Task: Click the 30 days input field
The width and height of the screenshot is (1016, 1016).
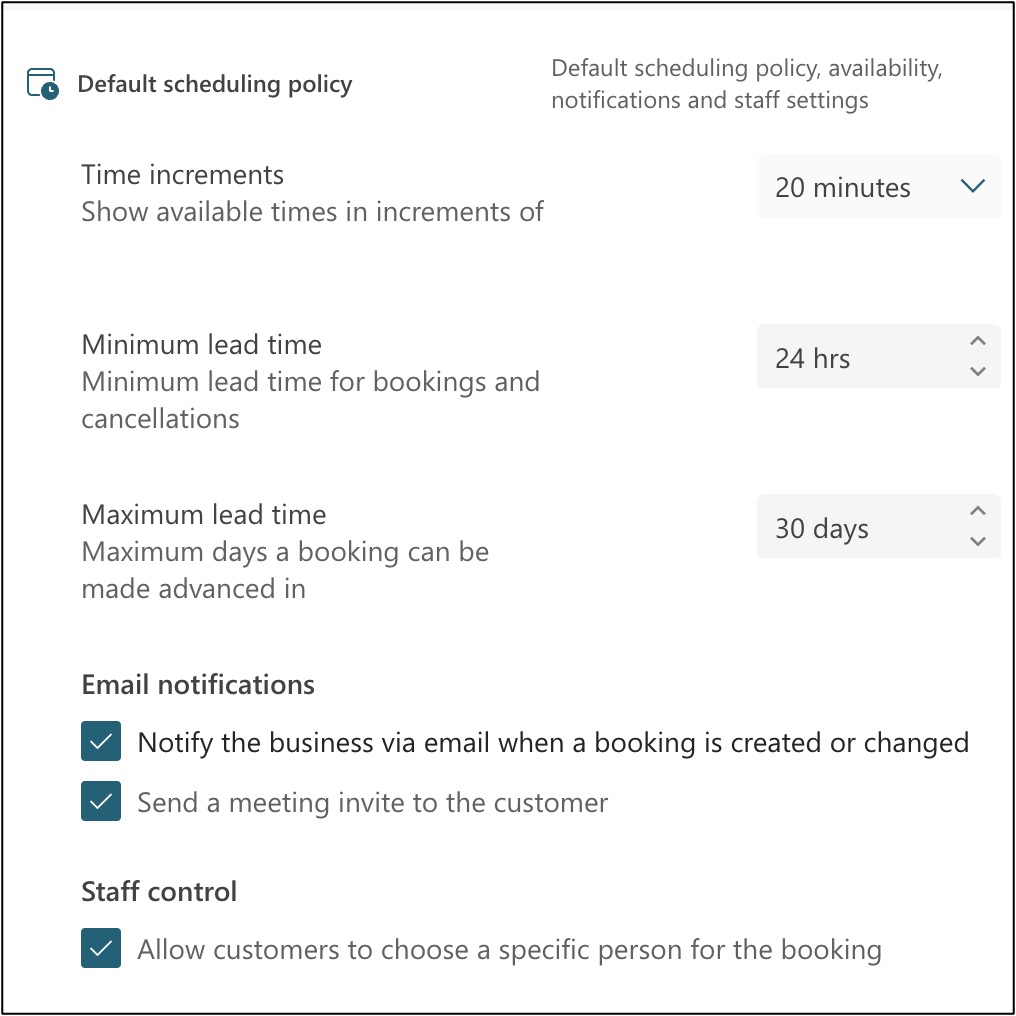Action: (850, 528)
